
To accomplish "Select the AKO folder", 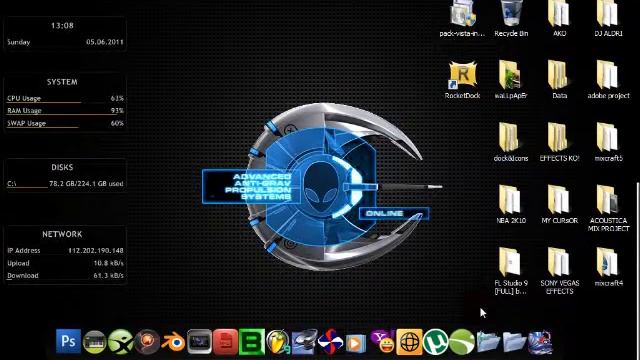I will coord(559,19).
